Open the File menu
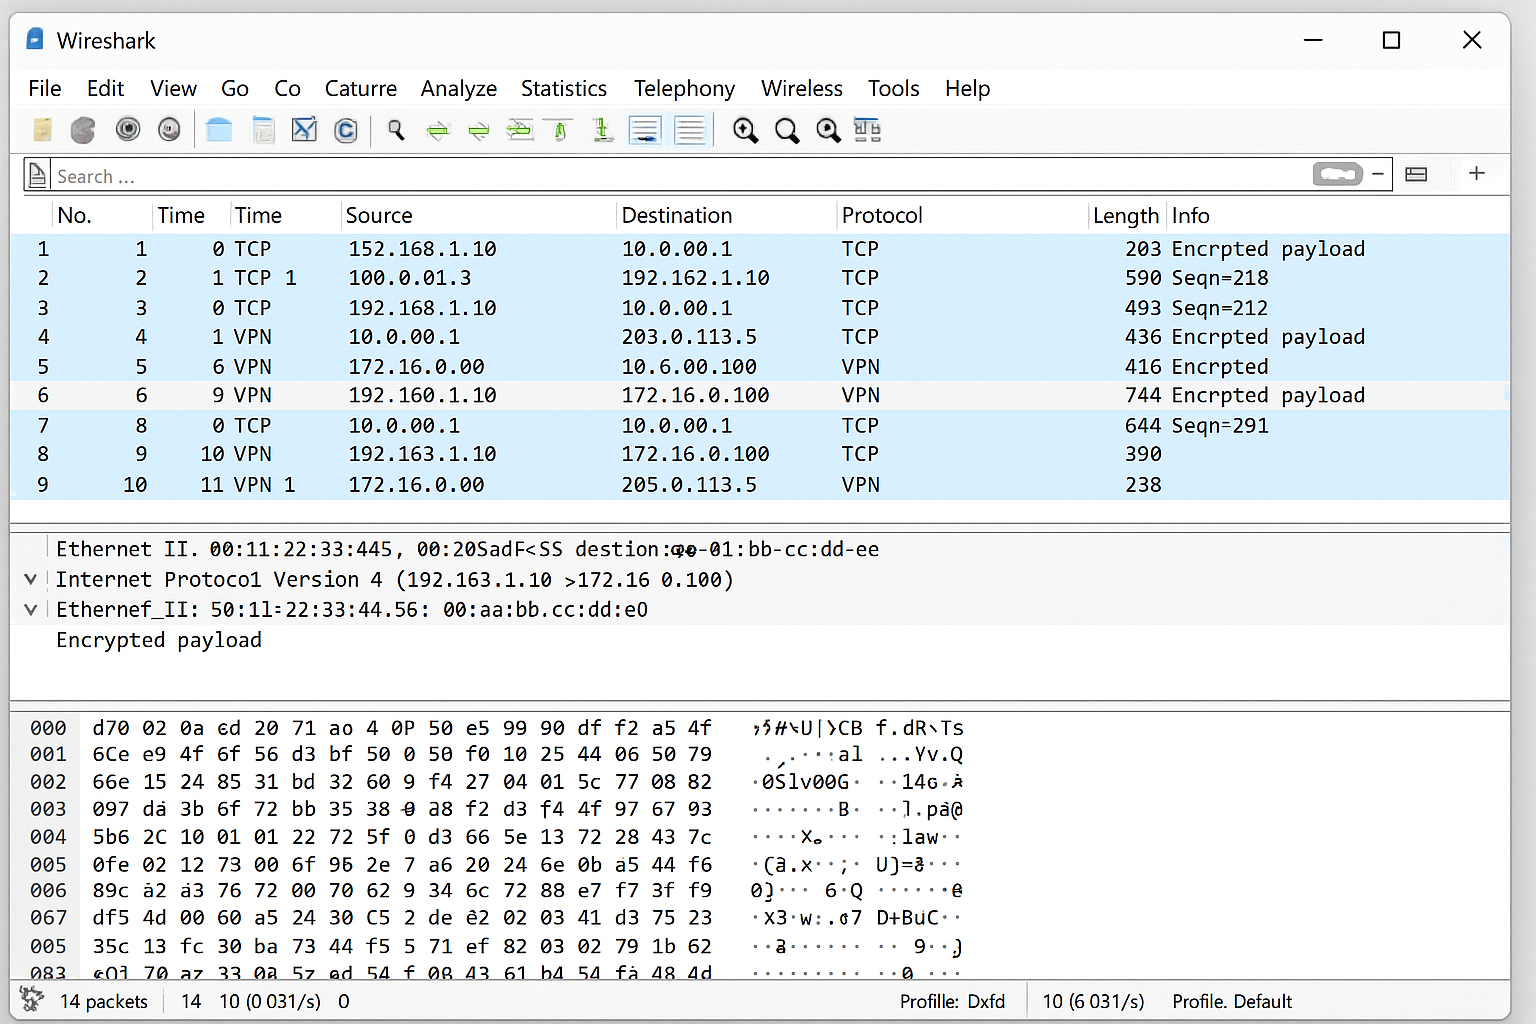Screen dimensions: 1536x1024 pos(45,88)
